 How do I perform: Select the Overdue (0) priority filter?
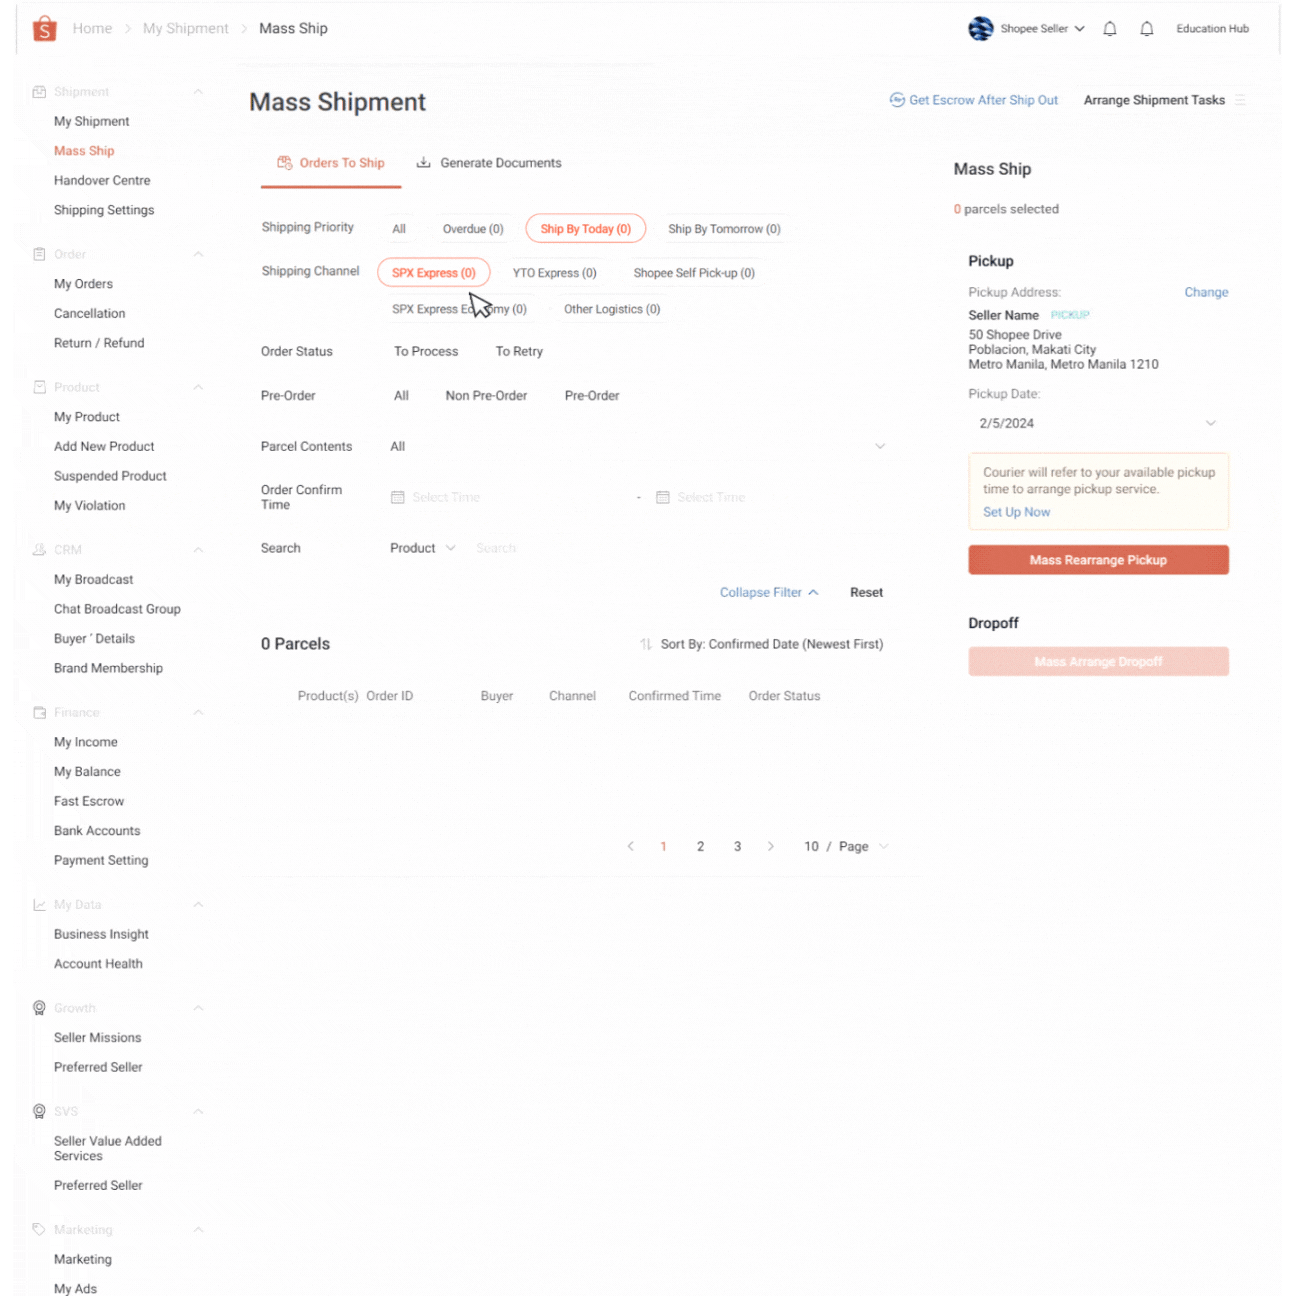pos(473,229)
